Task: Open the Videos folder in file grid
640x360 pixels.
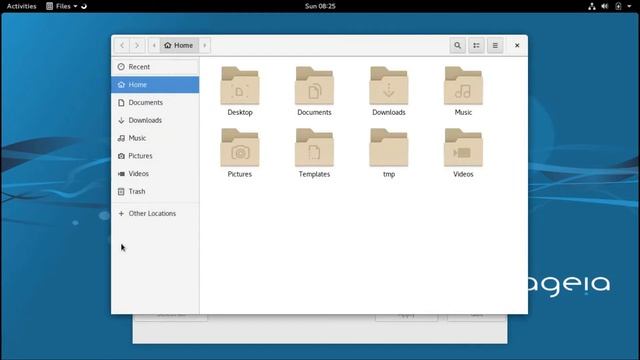Action: pos(463,148)
